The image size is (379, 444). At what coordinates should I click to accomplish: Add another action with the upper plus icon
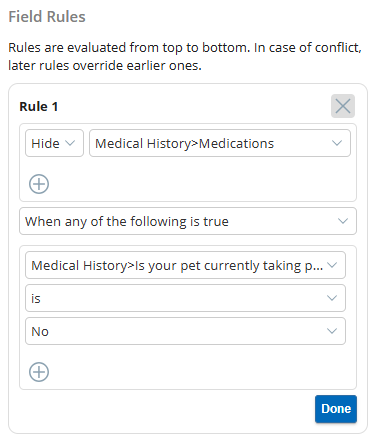pyautogui.click(x=39, y=184)
